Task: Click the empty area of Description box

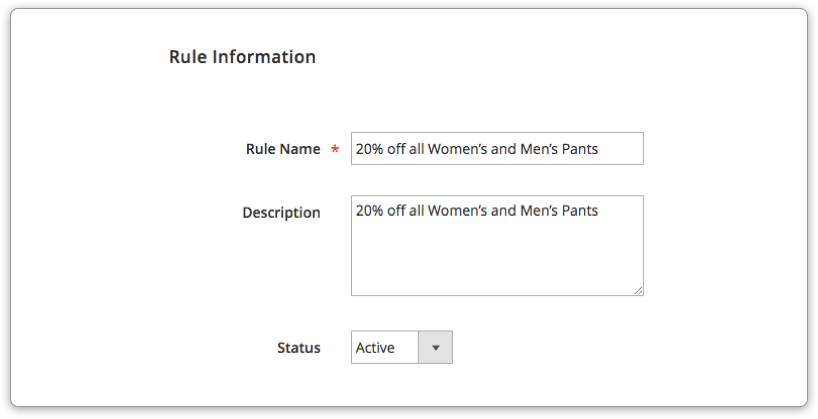Action: pyautogui.click(x=497, y=258)
